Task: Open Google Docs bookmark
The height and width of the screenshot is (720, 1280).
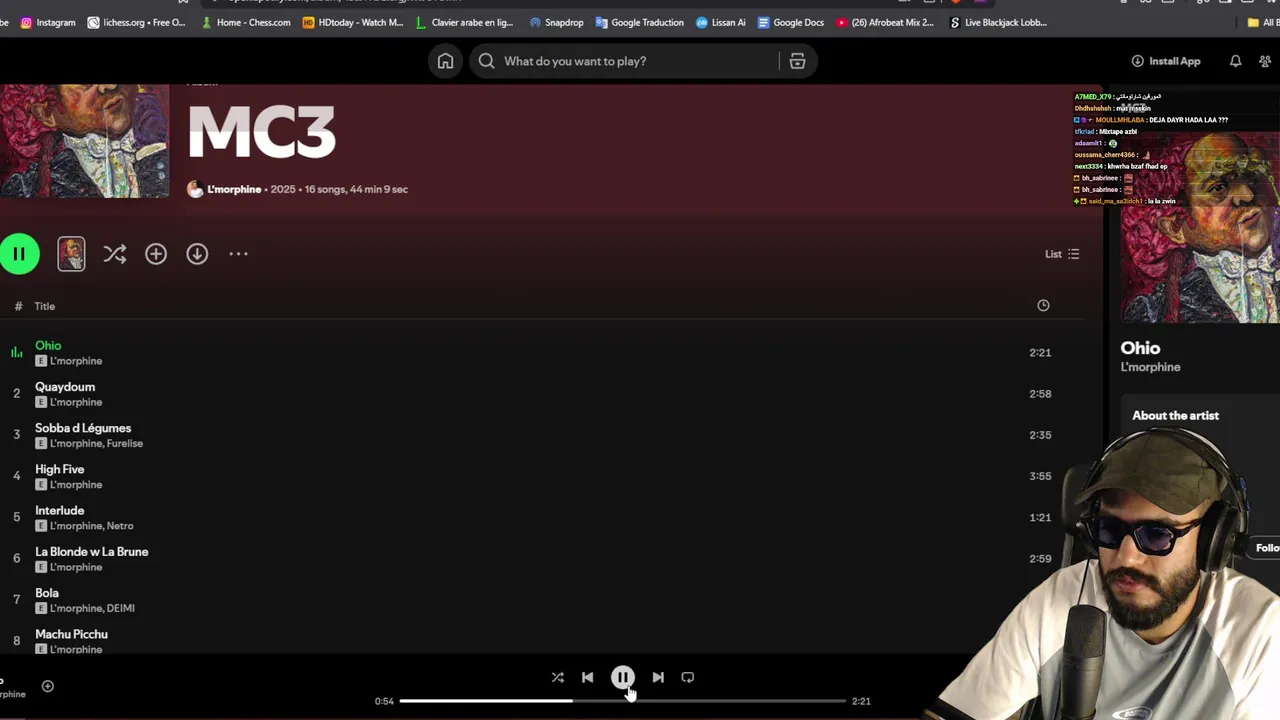Action: (x=791, y=22)
